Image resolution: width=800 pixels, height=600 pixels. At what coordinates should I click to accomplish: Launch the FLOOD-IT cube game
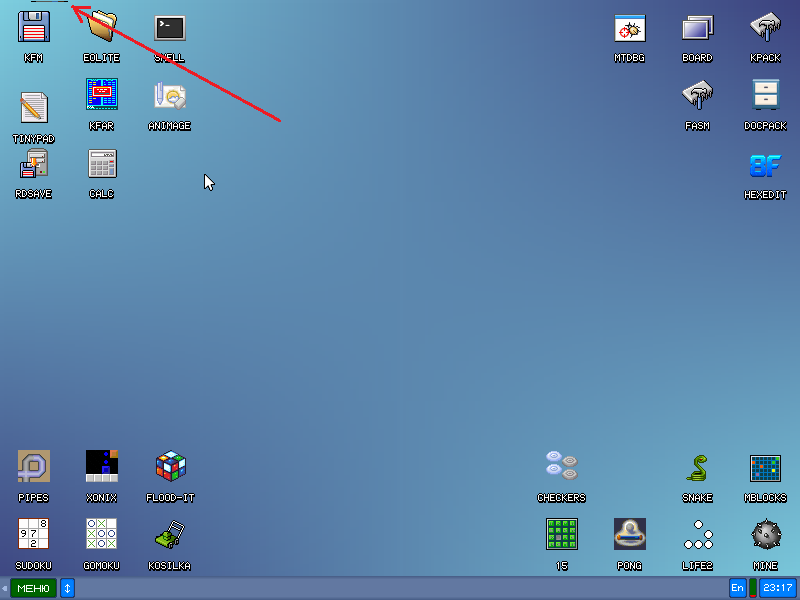point(170,466)
